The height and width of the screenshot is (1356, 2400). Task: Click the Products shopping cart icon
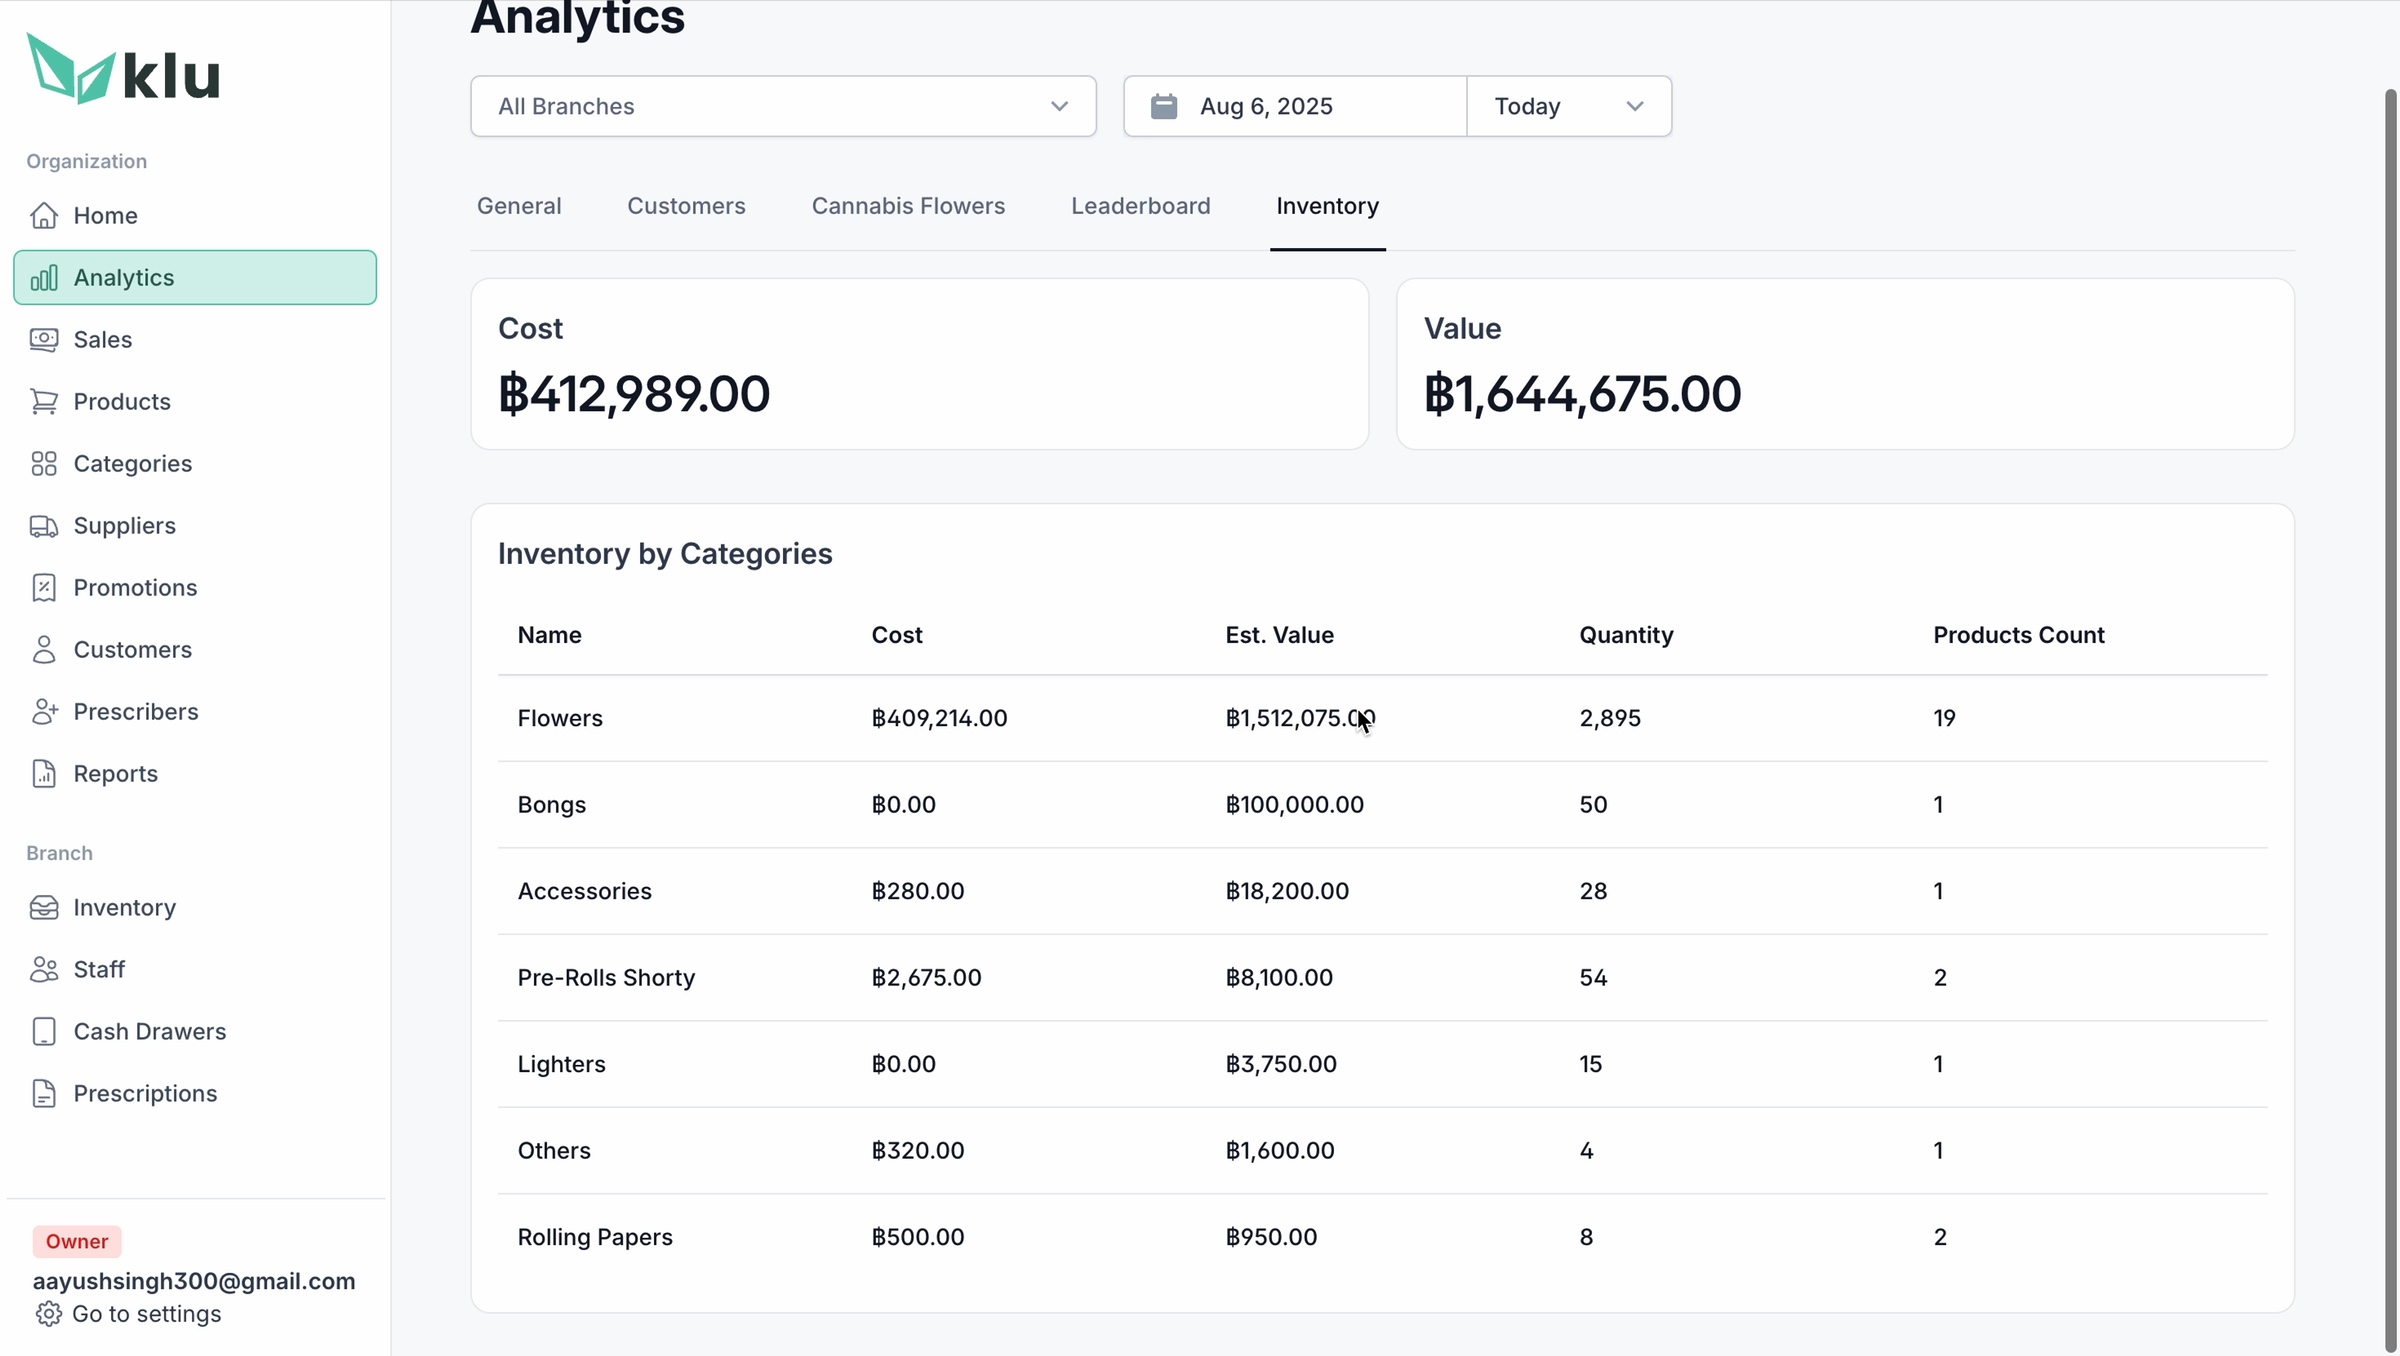tap(44, 401)
